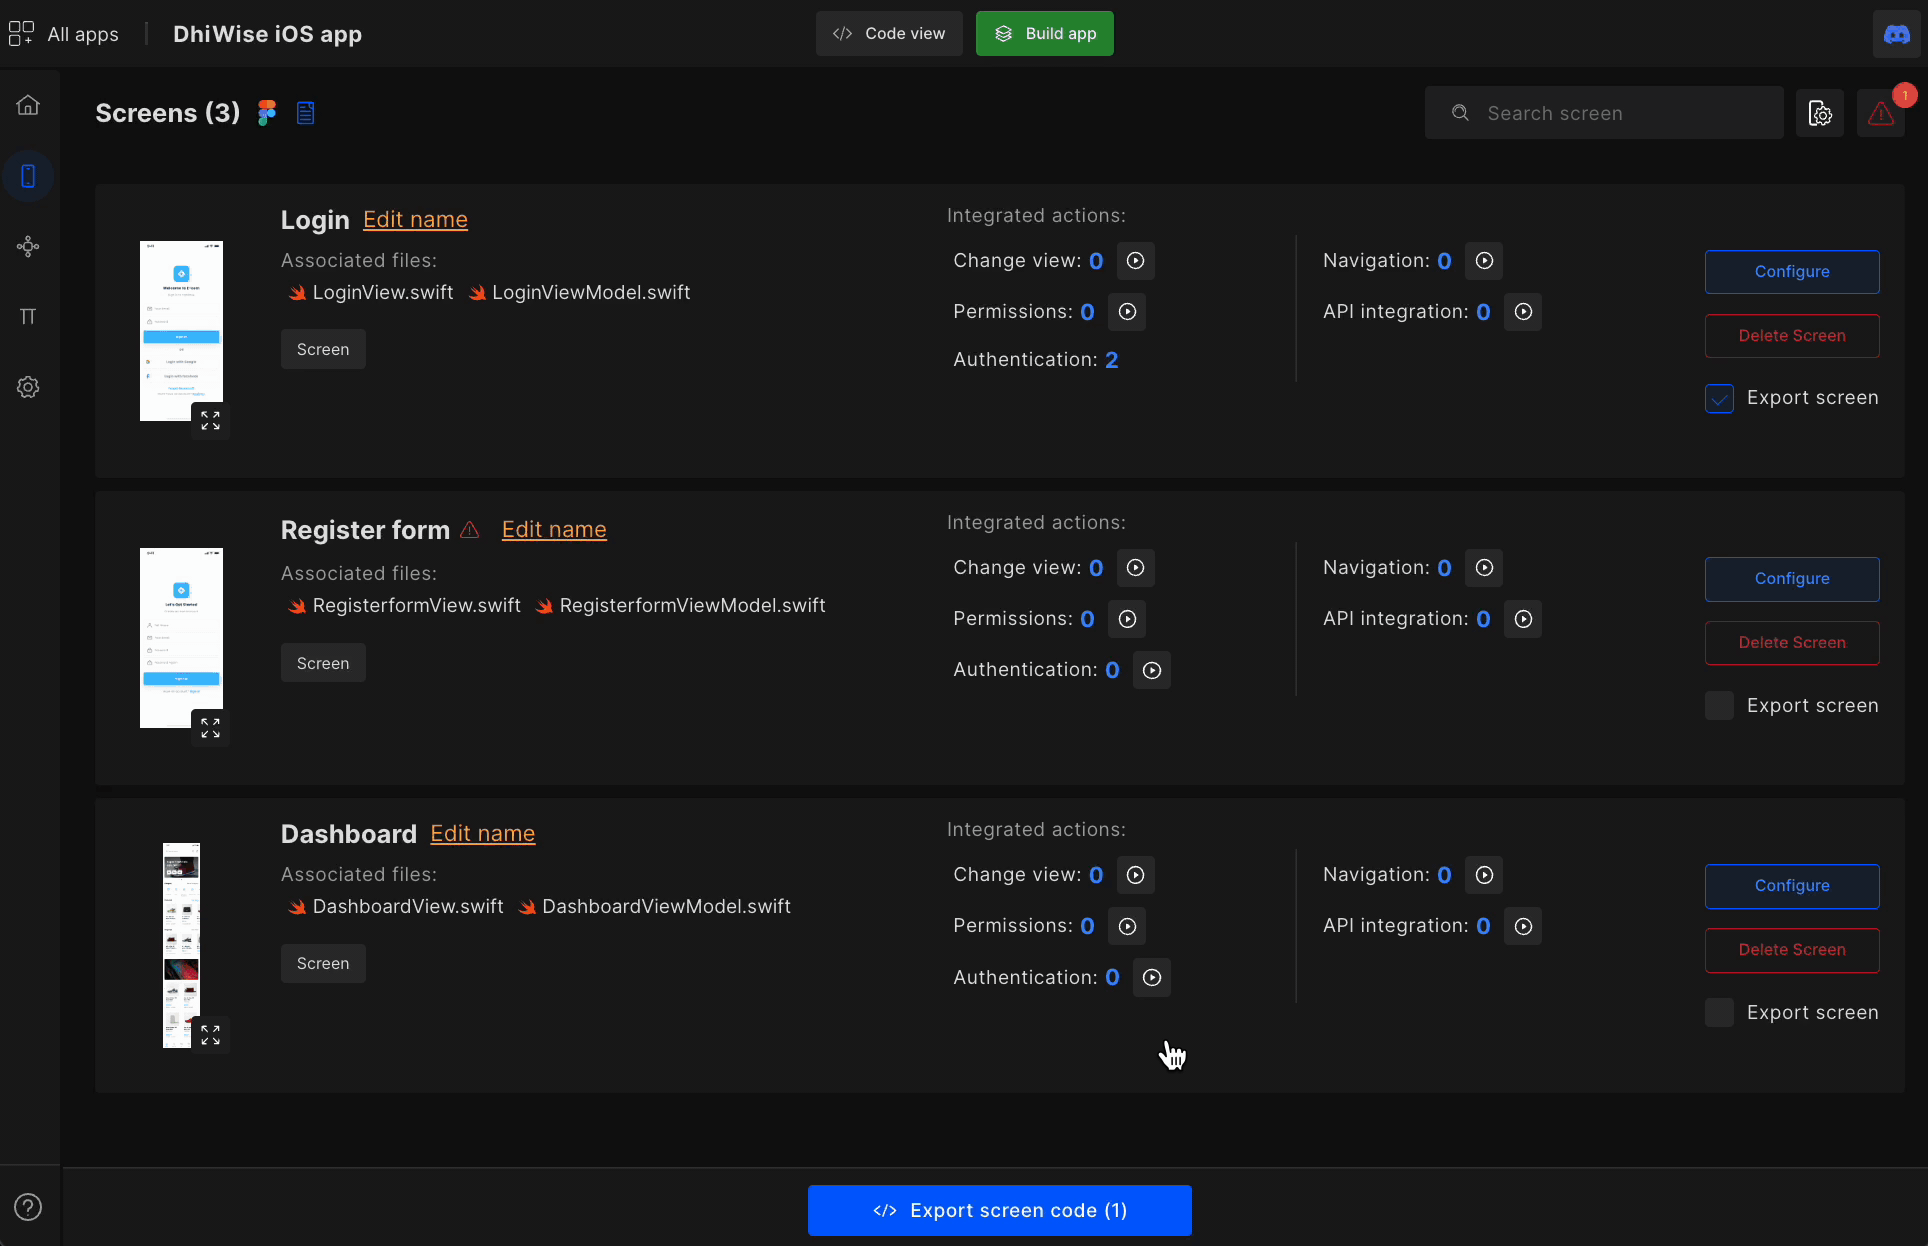This screenshot has height=1246, width=1928.
Task: Play Dashboard Permissions tutorial icon
Action: (x=1127, y=926)
